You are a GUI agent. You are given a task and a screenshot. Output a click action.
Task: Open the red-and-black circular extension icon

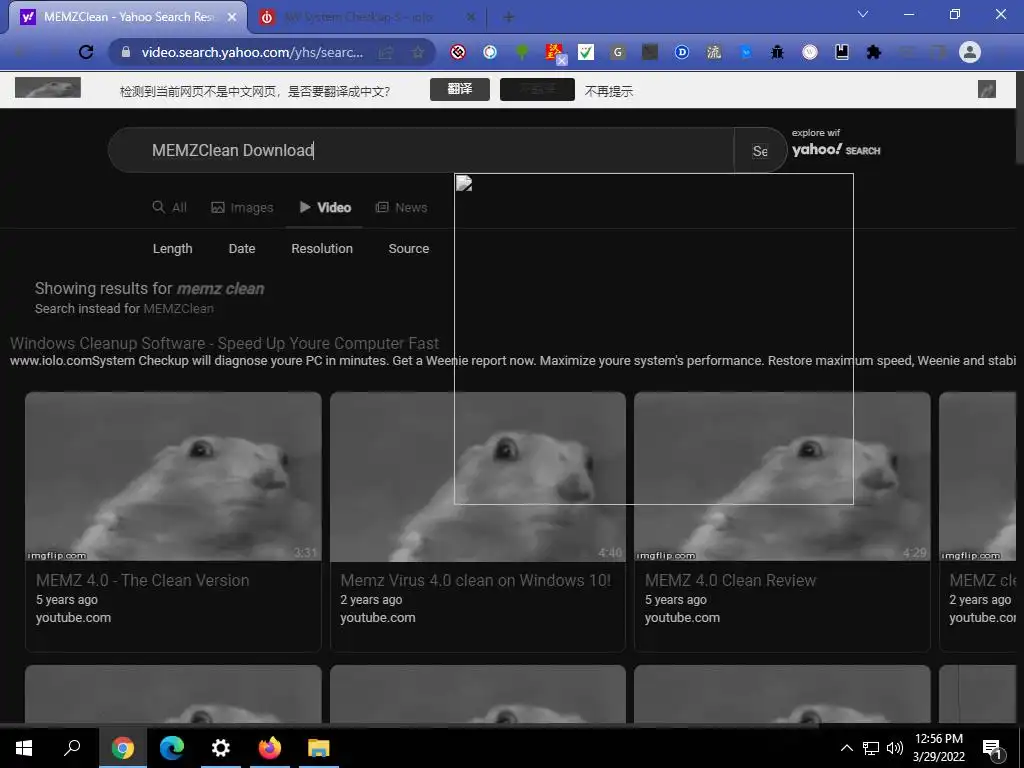[x=458, y=52]
